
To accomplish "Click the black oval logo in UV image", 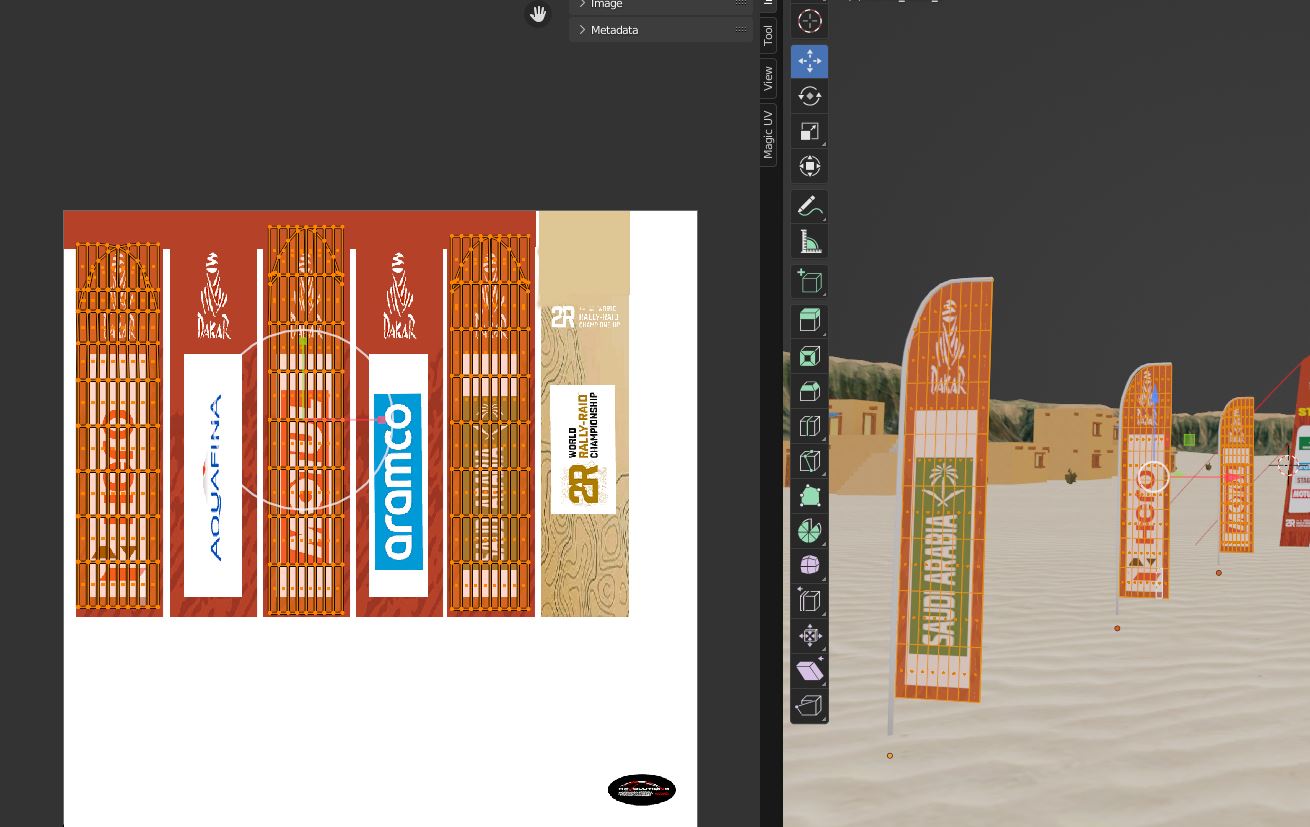I will tap(642, 790).
